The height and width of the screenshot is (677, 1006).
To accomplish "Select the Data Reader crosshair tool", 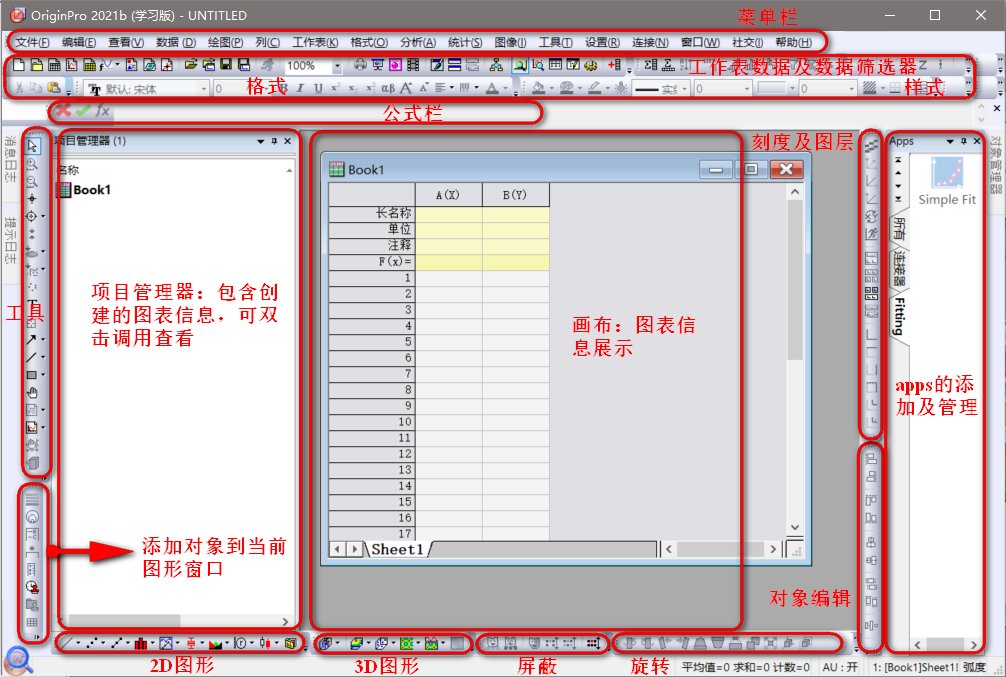I will pos(31,216).
